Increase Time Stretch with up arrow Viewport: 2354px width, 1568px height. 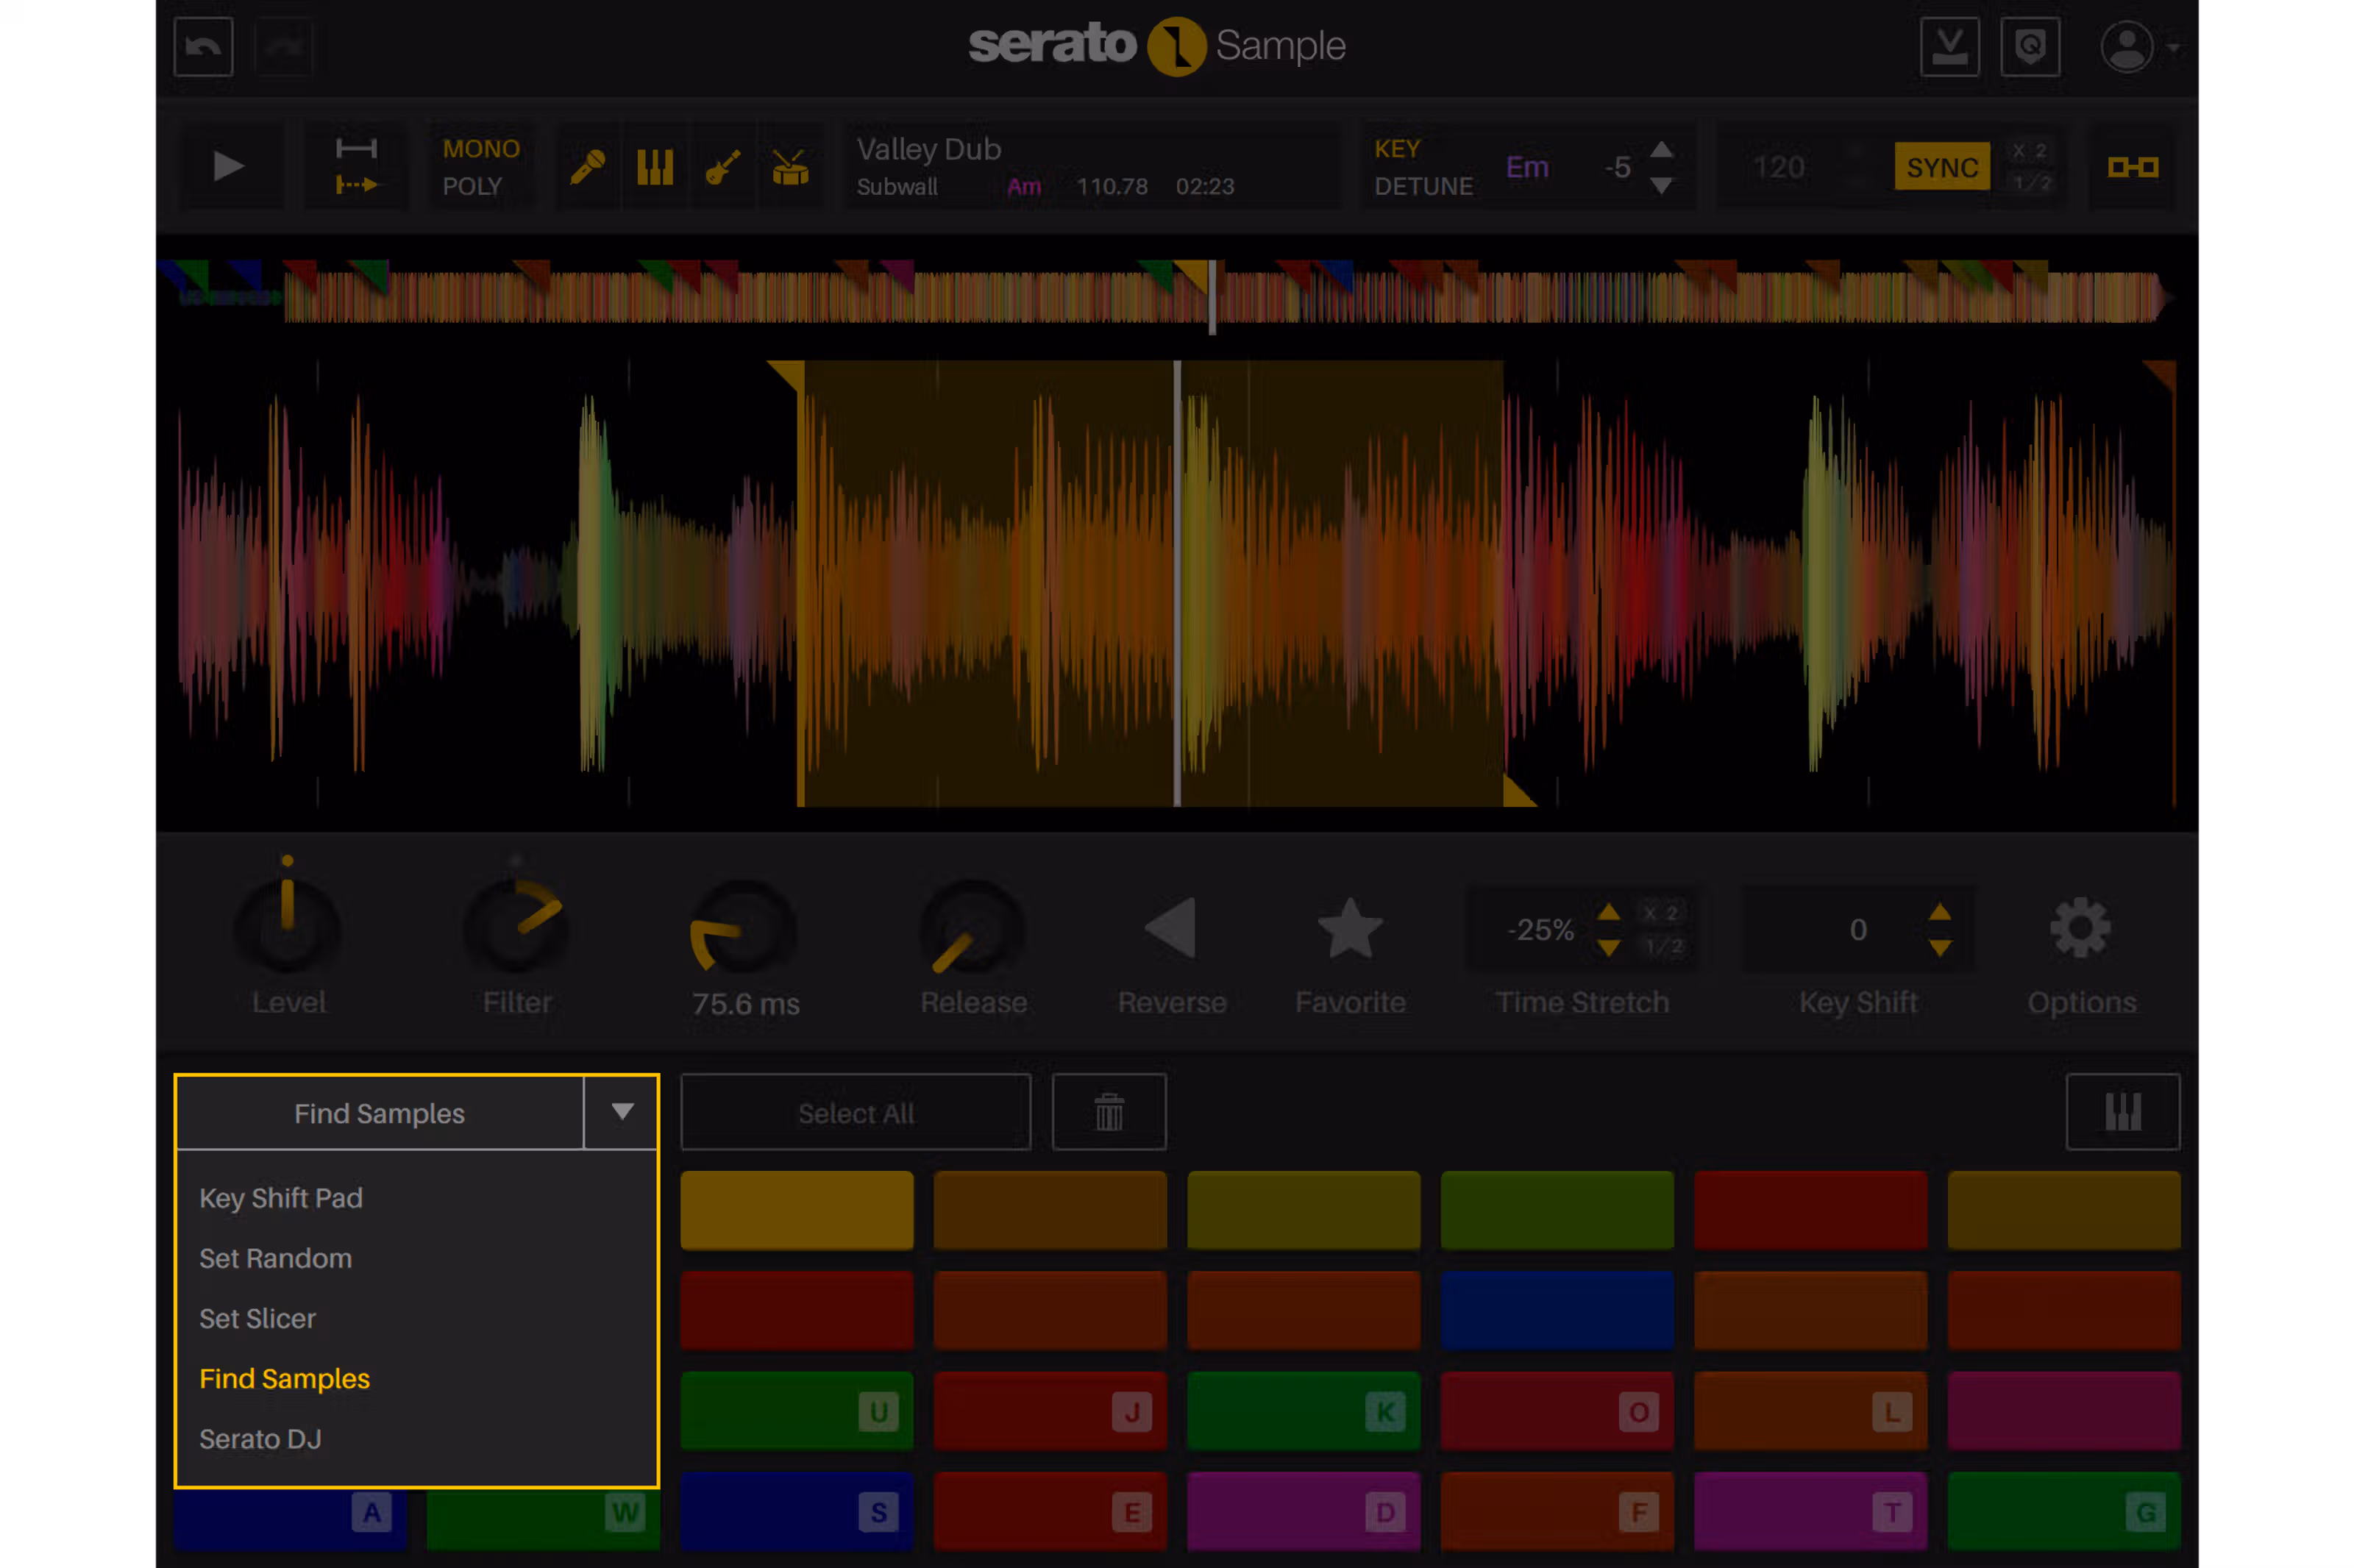click(x=1608, y=912)
